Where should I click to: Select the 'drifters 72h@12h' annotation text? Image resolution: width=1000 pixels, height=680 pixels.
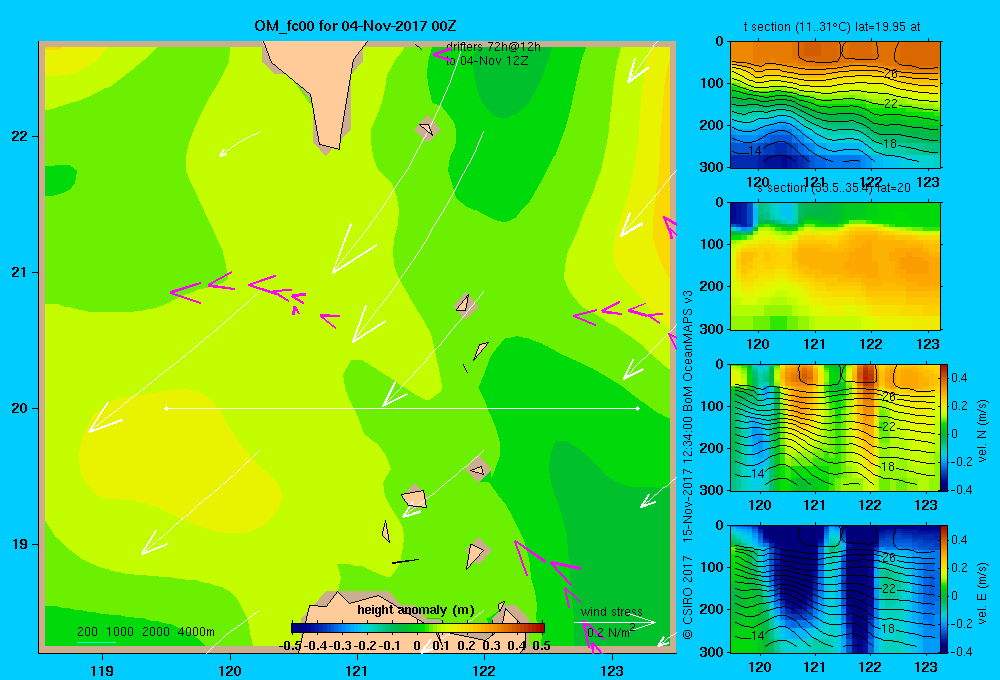click(493, 47)
